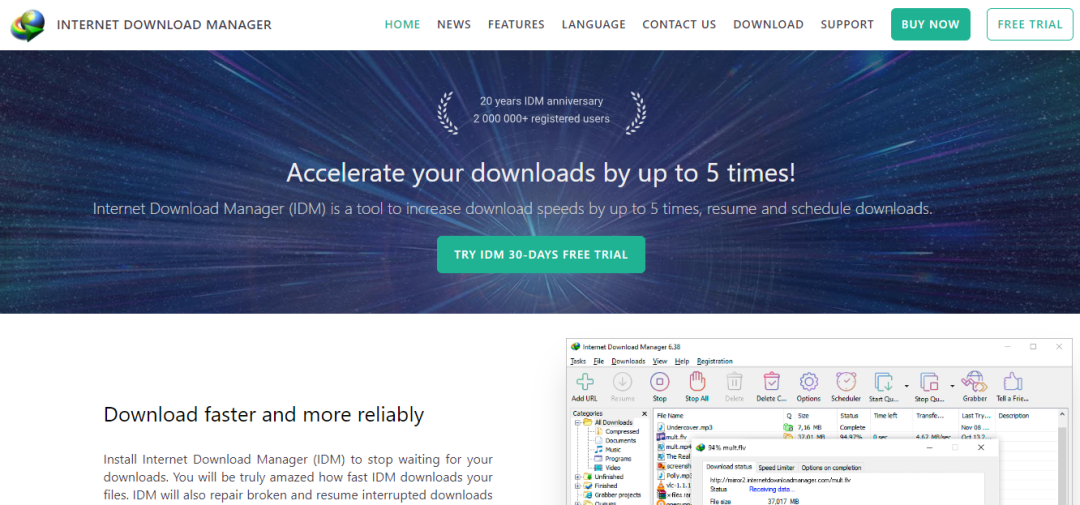The width and height of the screenshot is (1080, 505).
Task: Click the globe icon in 94% mult.flv dialog title
Action: pyautogui.click(x=700, y=448)
